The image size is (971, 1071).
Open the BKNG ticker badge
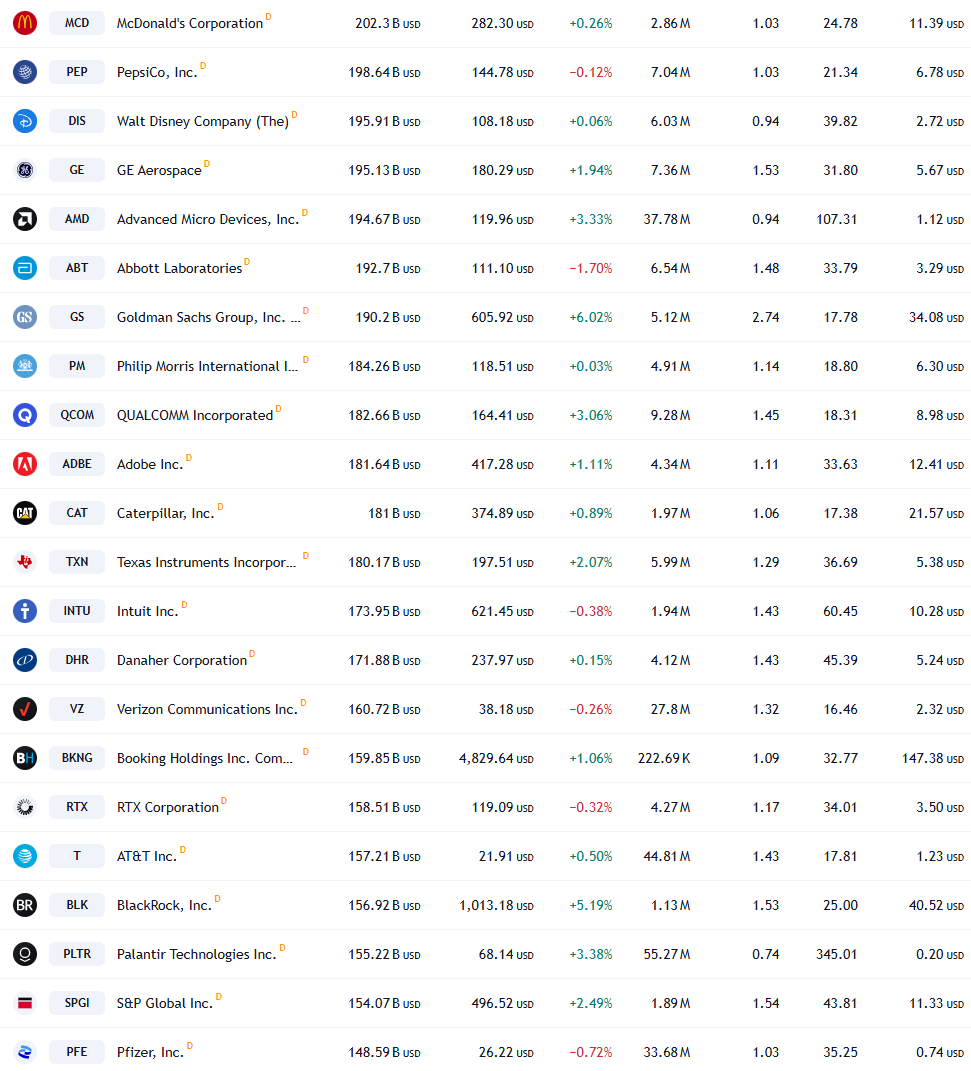(77, 758)
